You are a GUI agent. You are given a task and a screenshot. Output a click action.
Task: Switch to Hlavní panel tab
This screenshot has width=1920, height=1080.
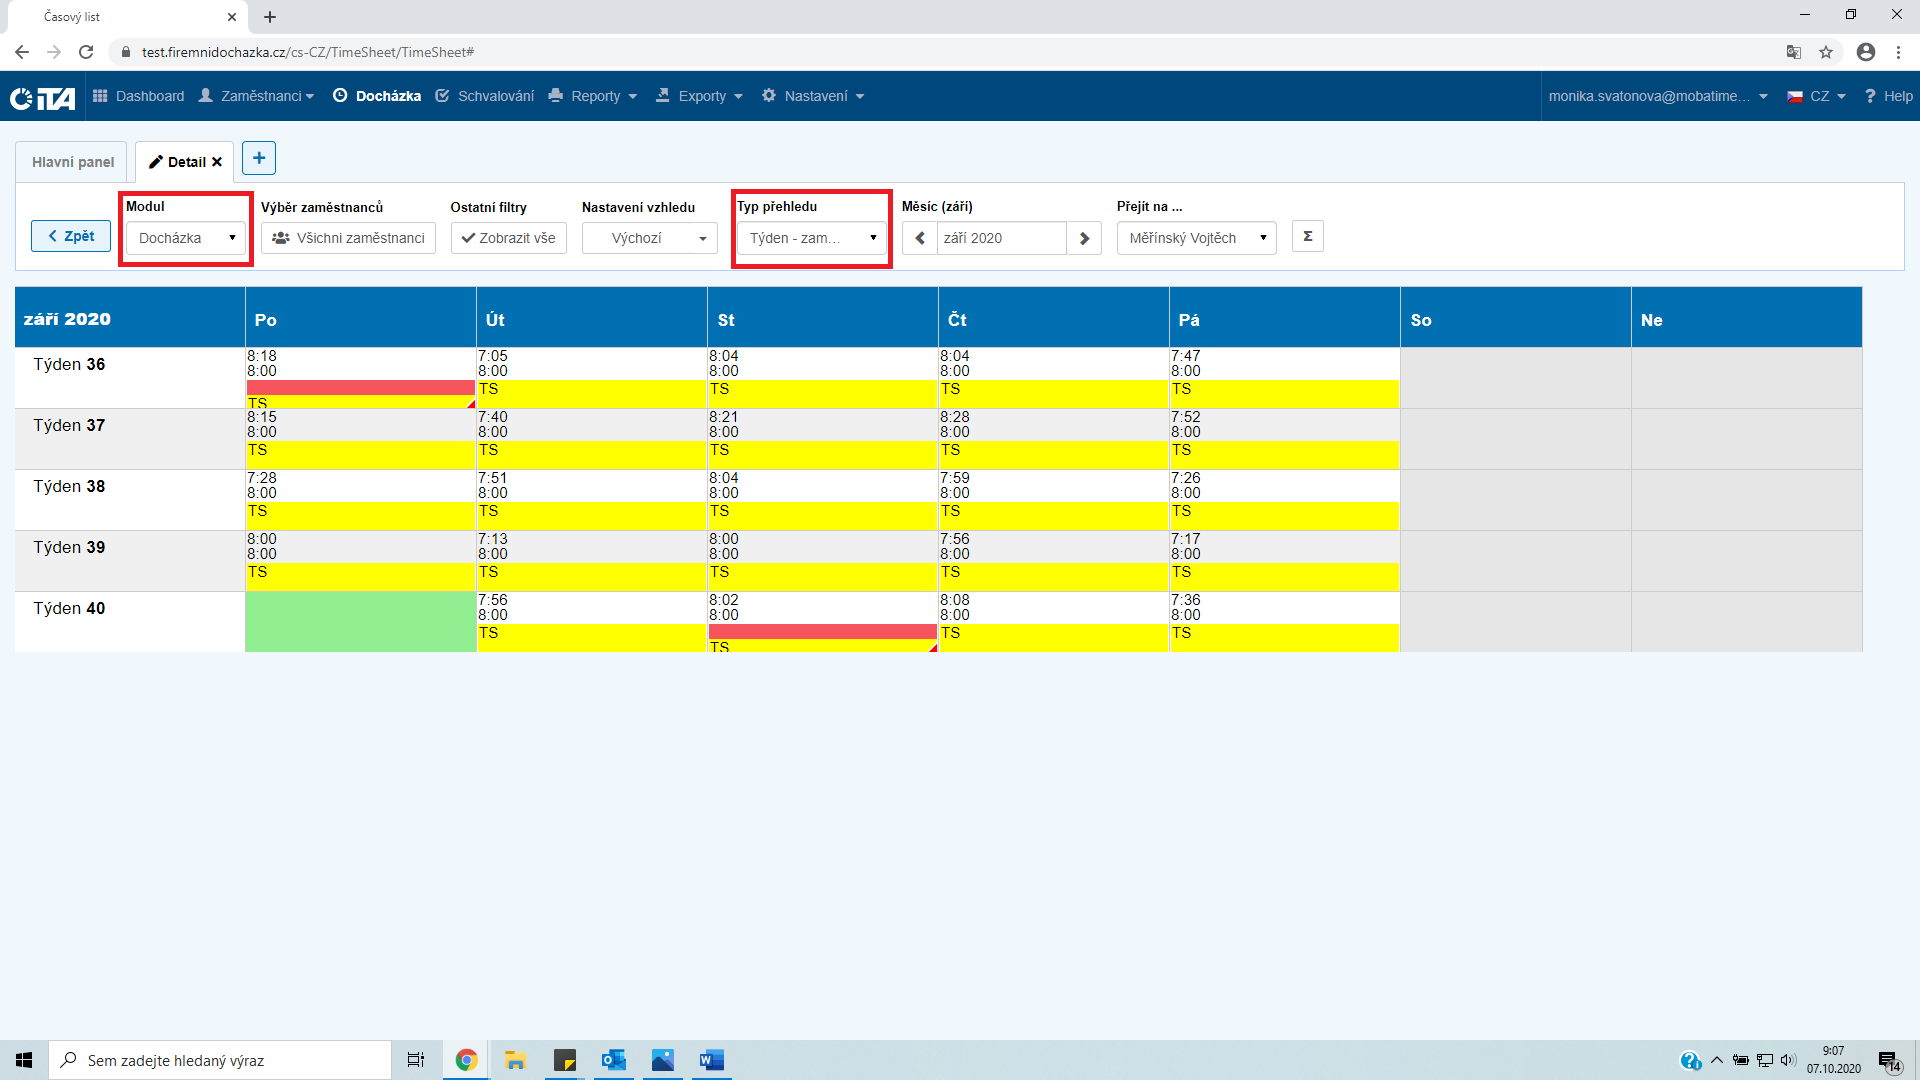72,162
